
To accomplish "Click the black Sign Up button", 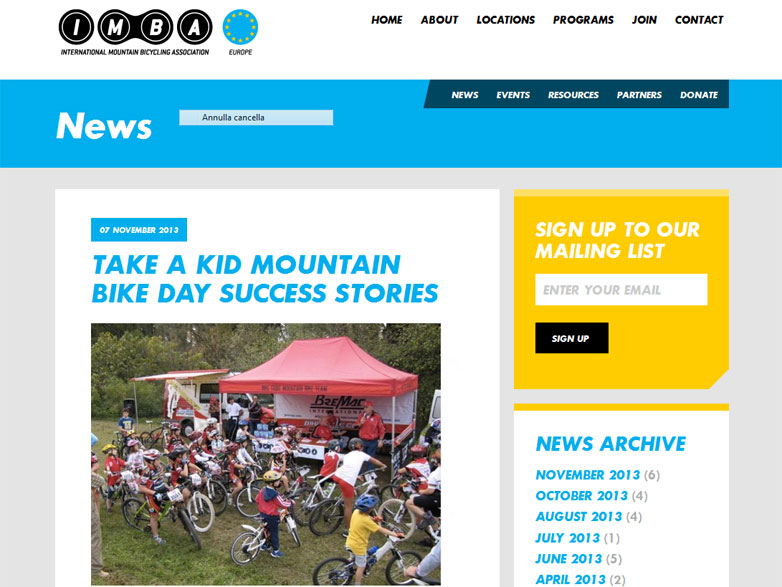I will [x=572, y=338].
